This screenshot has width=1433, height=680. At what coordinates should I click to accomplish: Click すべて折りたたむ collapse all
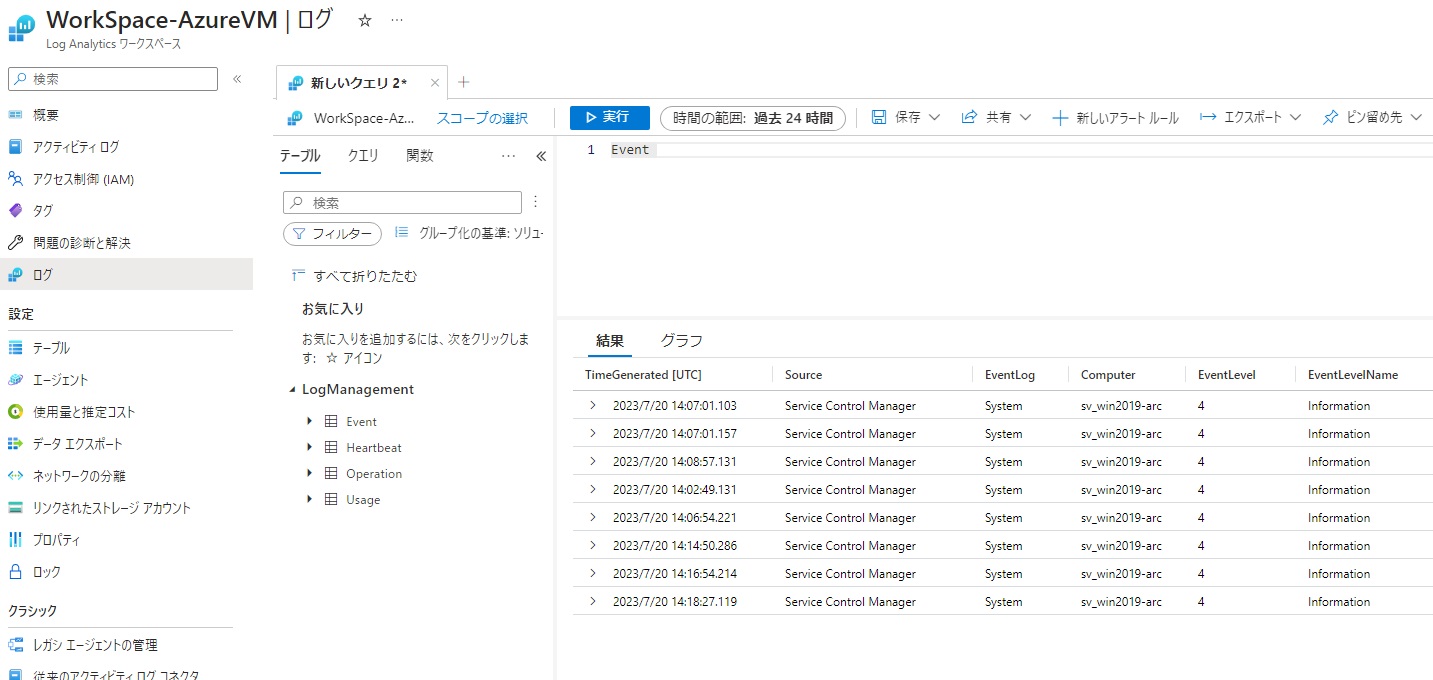(x=354, y=276)
